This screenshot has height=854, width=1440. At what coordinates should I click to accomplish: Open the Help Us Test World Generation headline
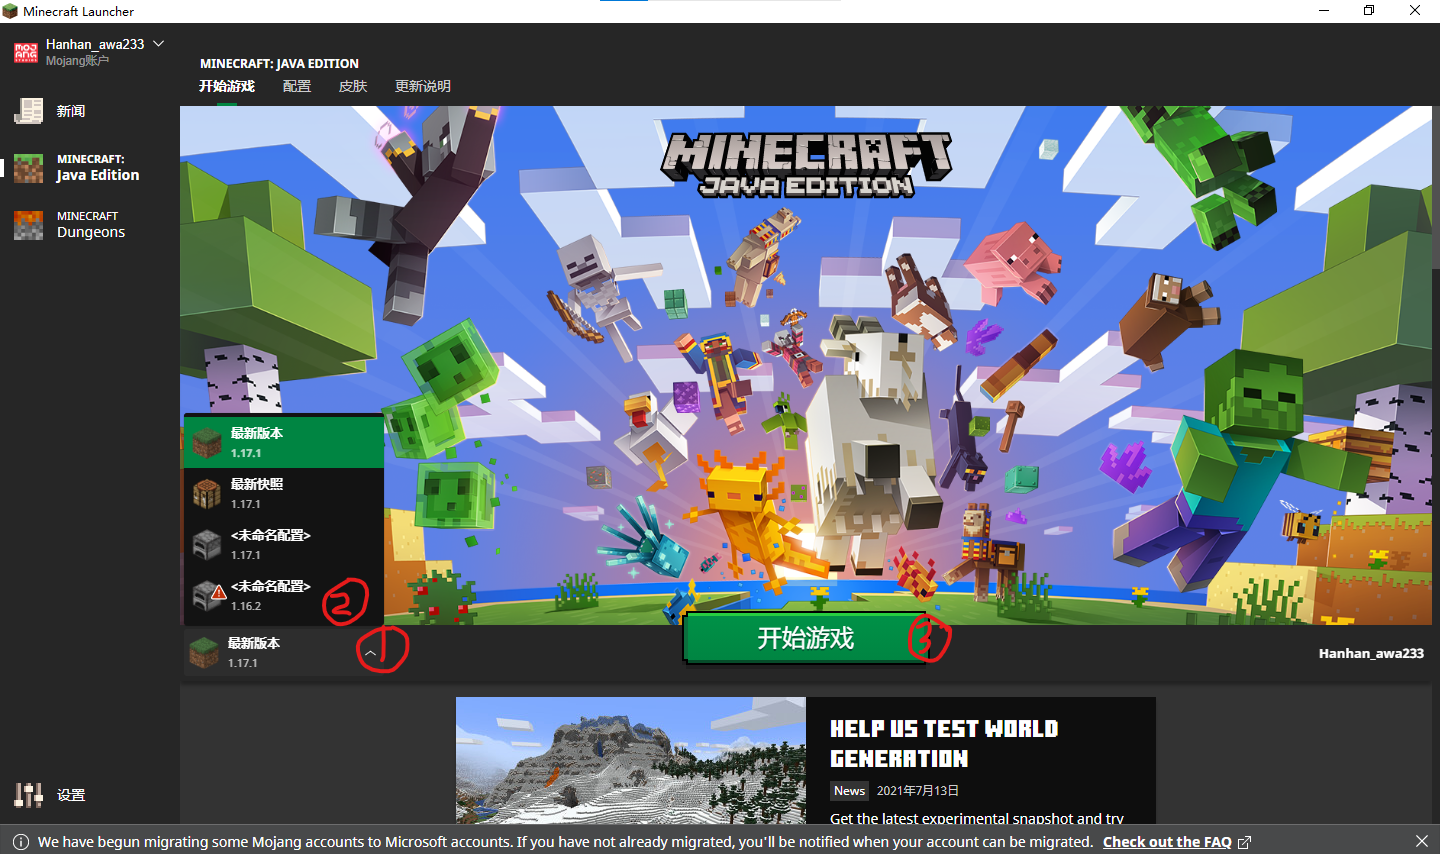(943, 743)
